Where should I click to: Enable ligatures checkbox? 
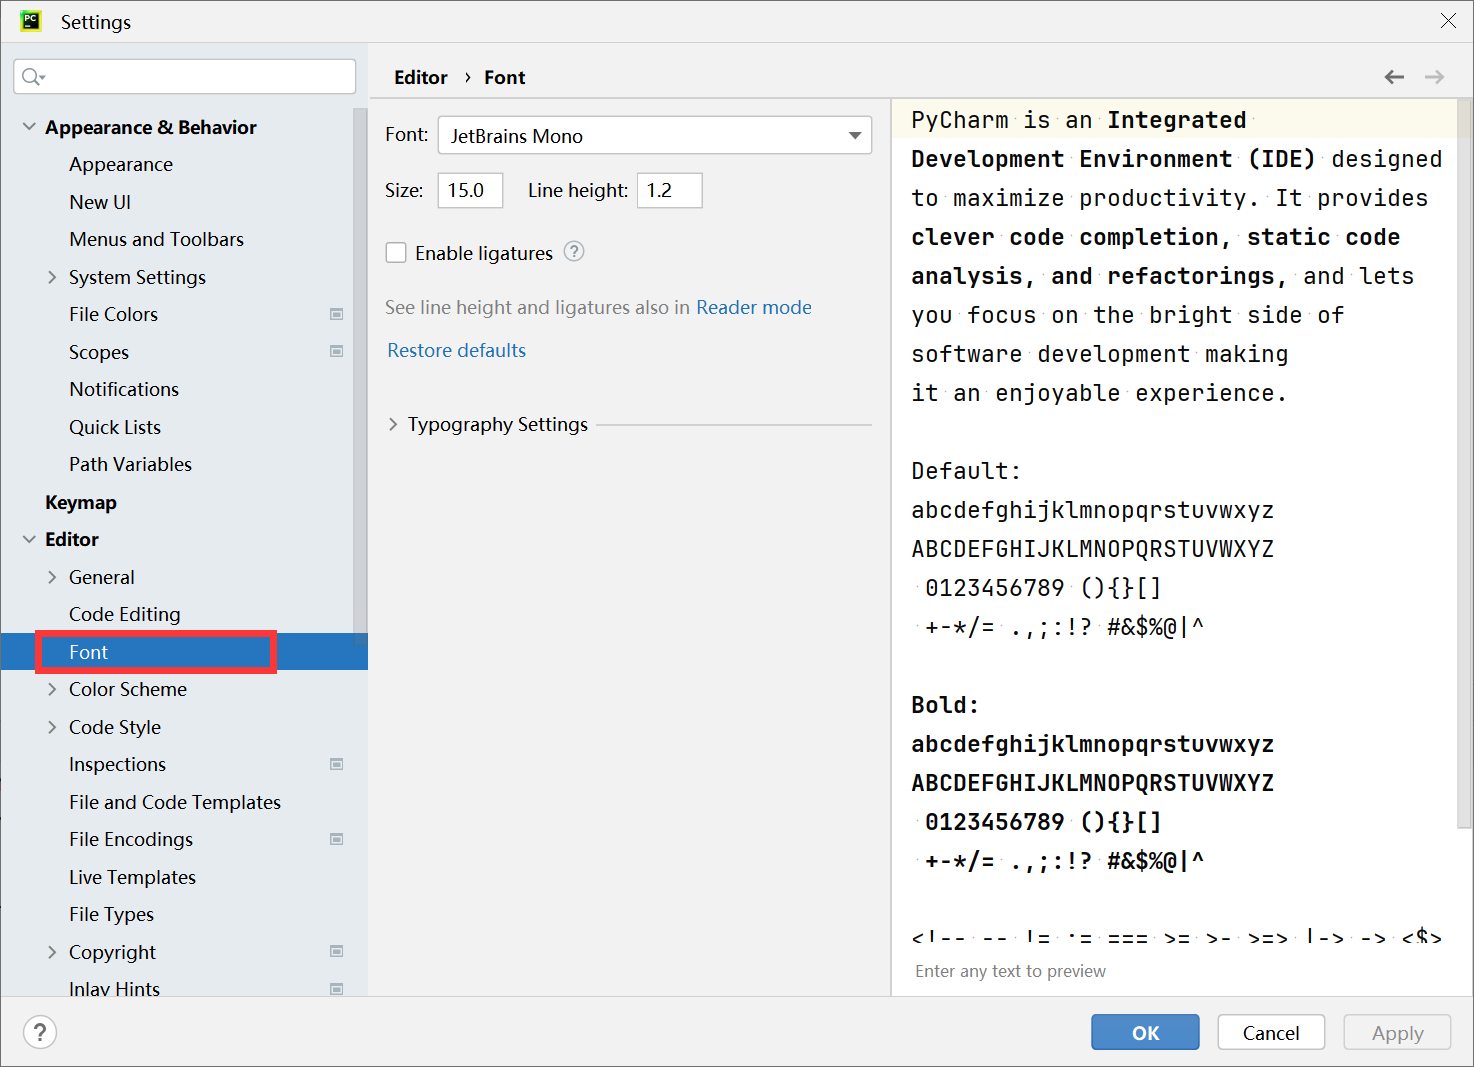point(396,253)
